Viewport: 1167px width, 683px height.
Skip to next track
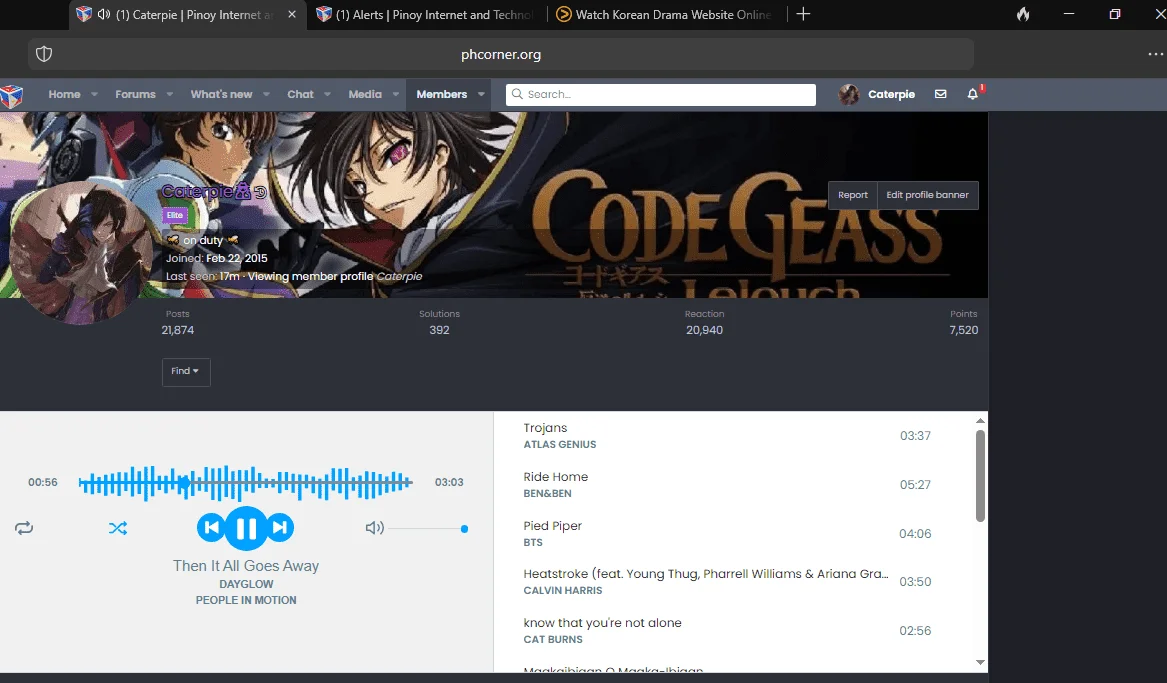pos(280,528)
